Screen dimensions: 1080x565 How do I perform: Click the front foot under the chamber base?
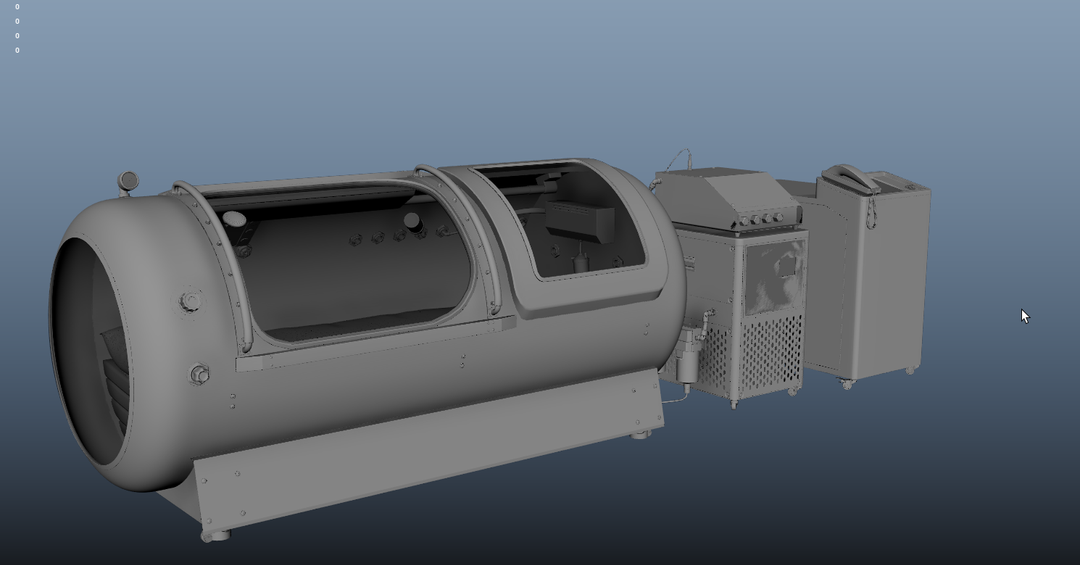pyautogui.click(x=214, y=535)
